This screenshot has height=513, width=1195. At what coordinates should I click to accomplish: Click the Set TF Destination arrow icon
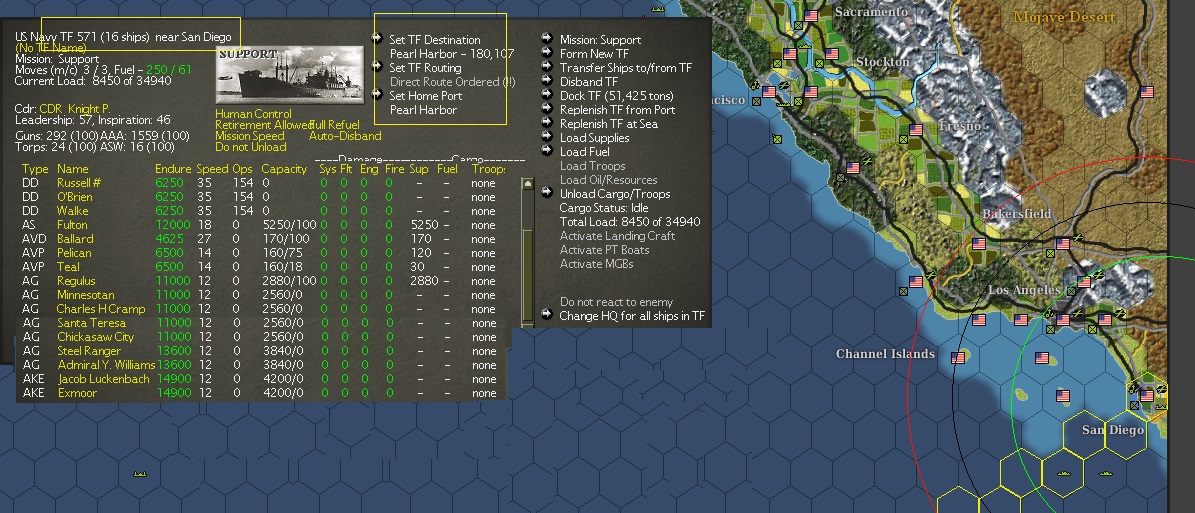376,38
